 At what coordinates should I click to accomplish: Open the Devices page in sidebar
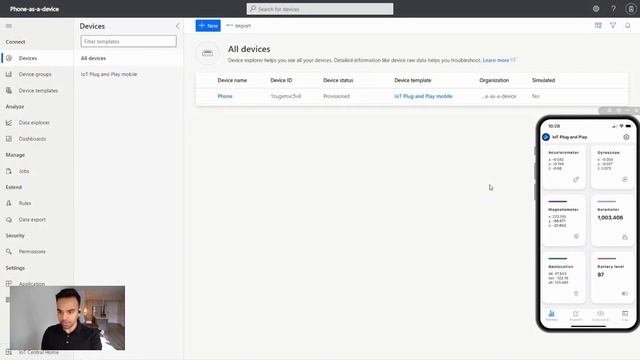pos(37,58)
